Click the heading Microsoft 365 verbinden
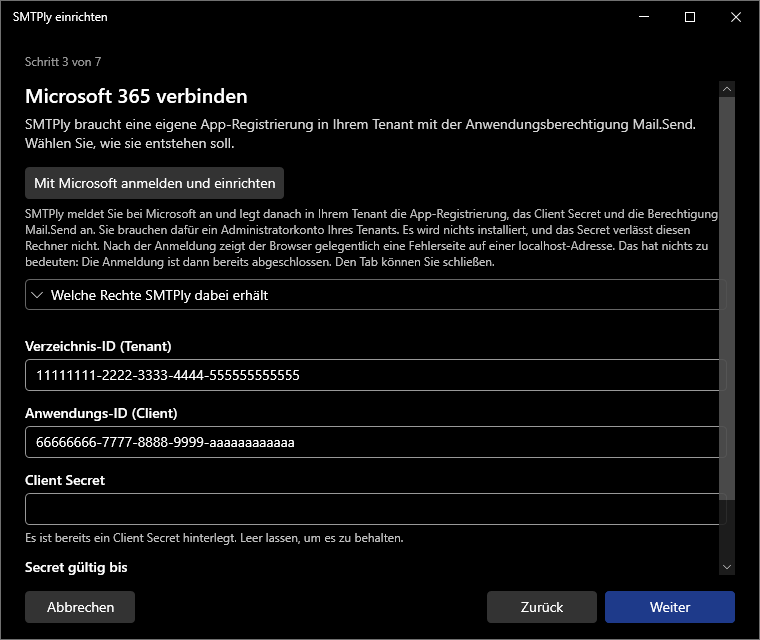The image size is (760, 640). 136,96
